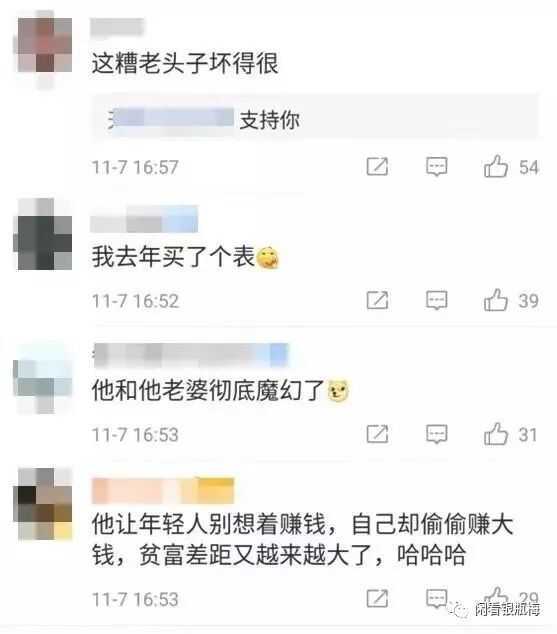Repost the 16:52 comment
Viewport: 557px width, 634px height.
[377, 300]
